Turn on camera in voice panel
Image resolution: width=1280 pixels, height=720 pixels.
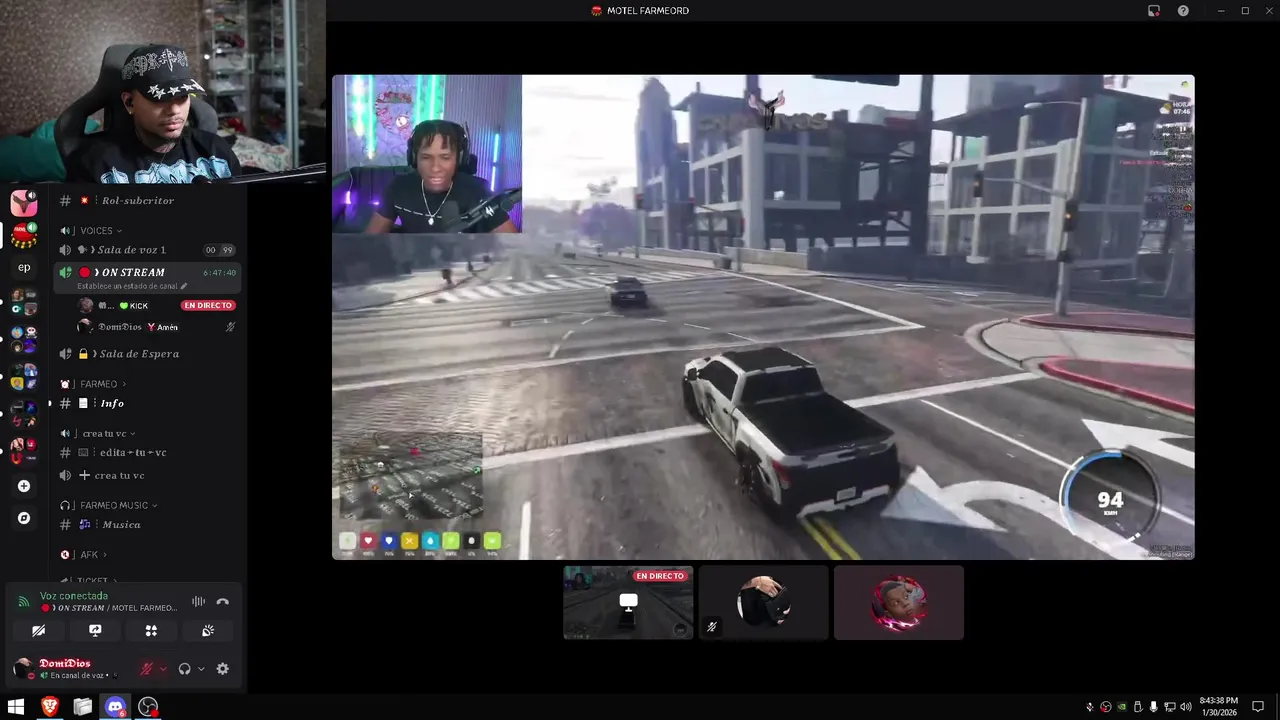pyautogui.click(x=38, y=631)
